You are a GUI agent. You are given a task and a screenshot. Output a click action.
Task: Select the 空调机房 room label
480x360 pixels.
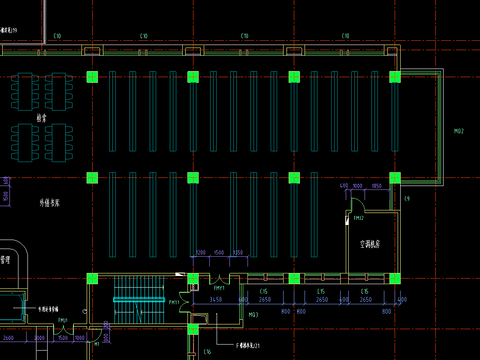pos(370,244)
